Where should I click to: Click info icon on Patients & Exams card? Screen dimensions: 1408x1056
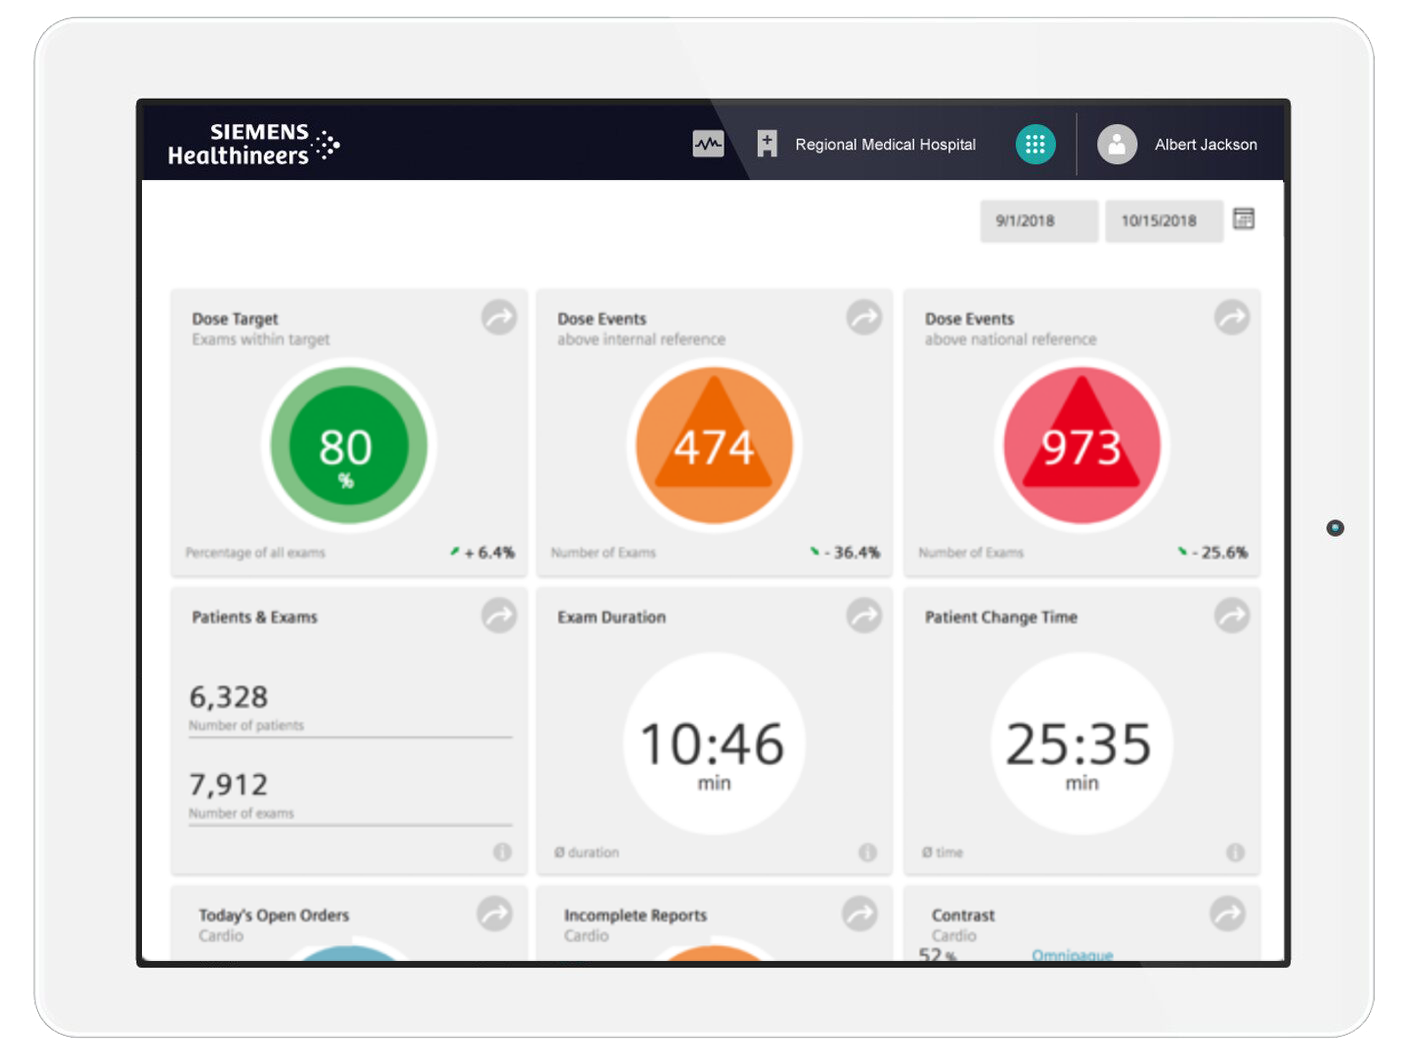click(502, 852)
